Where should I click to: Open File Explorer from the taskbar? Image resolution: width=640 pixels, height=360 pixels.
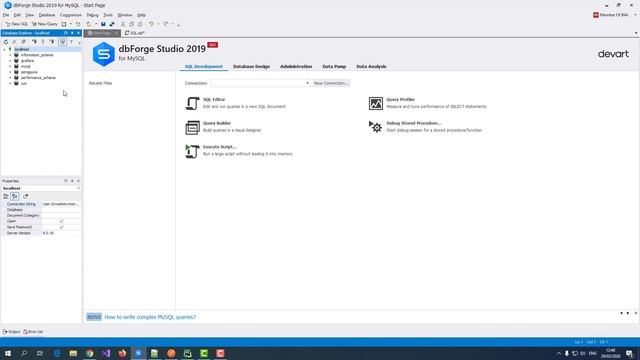pyautogui.click(x=73, y=353)
